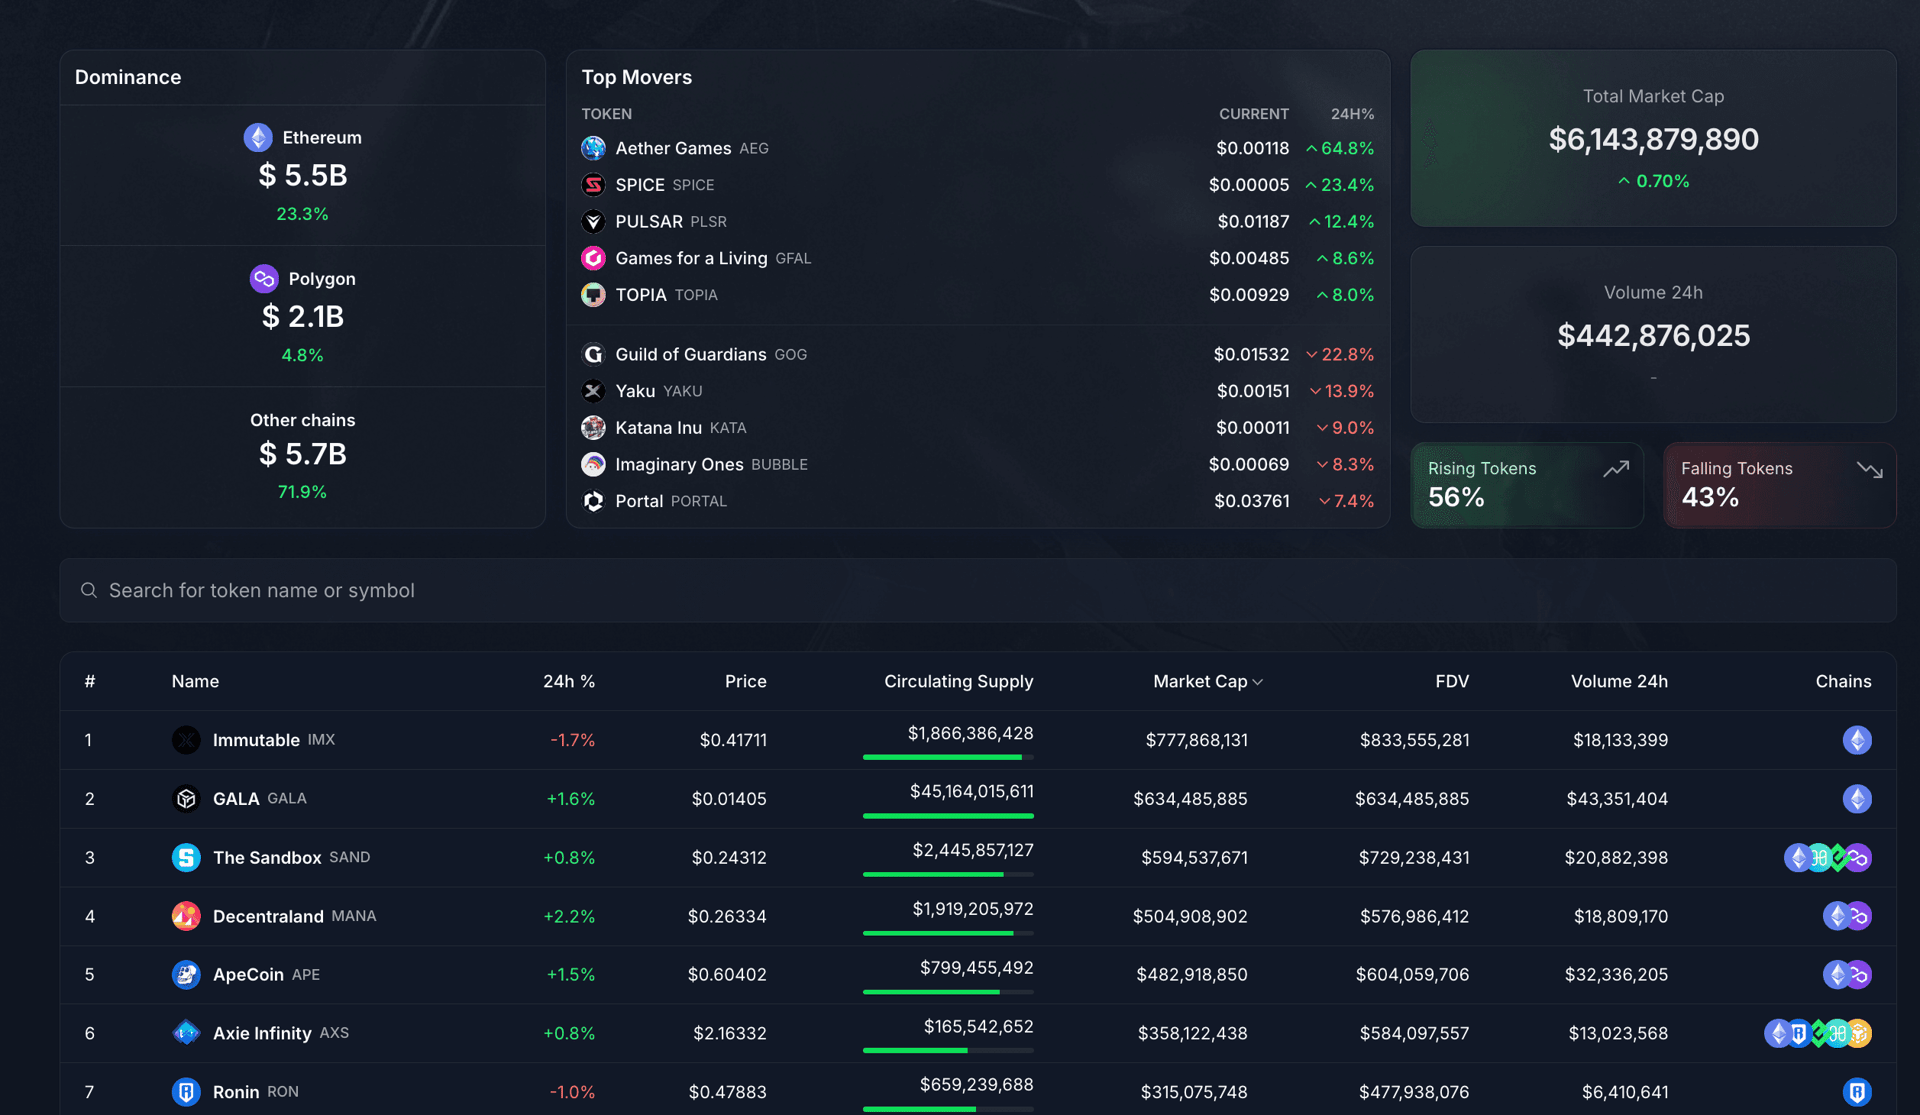Click the Yaku token icon in Top Movers
The width and height of the screenshot is (1920, 1115).
(x=593, y=391)
